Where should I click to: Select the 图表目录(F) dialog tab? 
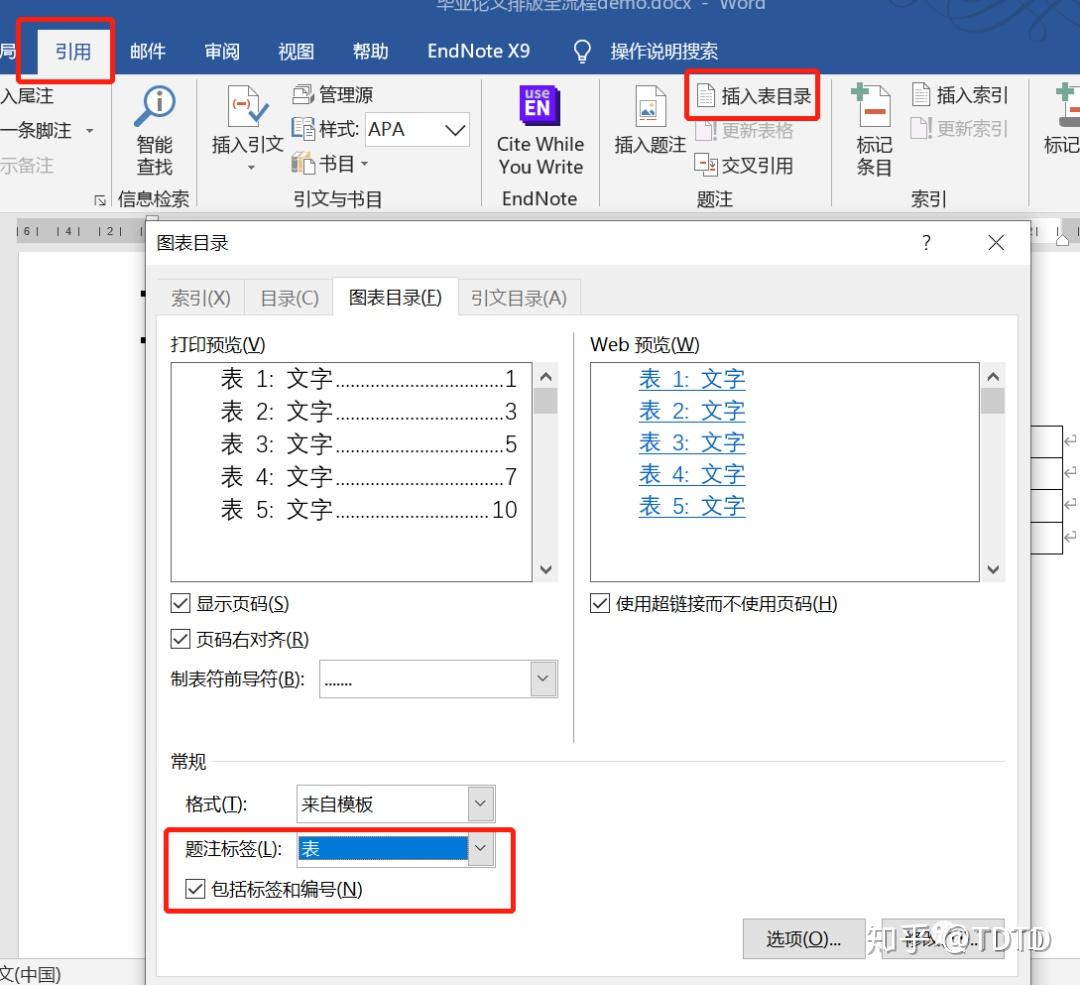click(395, 298)
